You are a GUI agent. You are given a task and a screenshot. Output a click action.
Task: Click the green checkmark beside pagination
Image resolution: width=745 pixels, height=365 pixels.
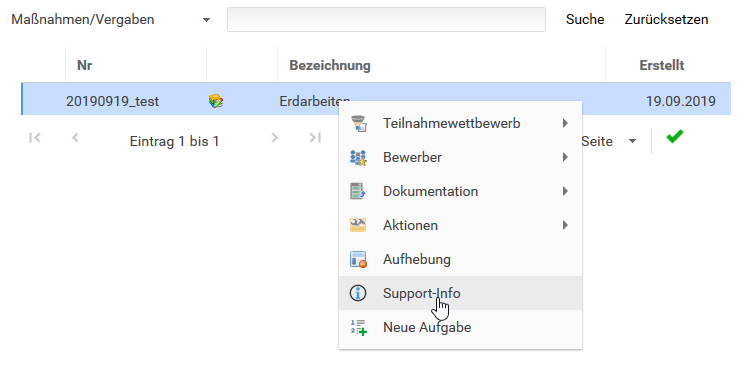pos(675,136)
